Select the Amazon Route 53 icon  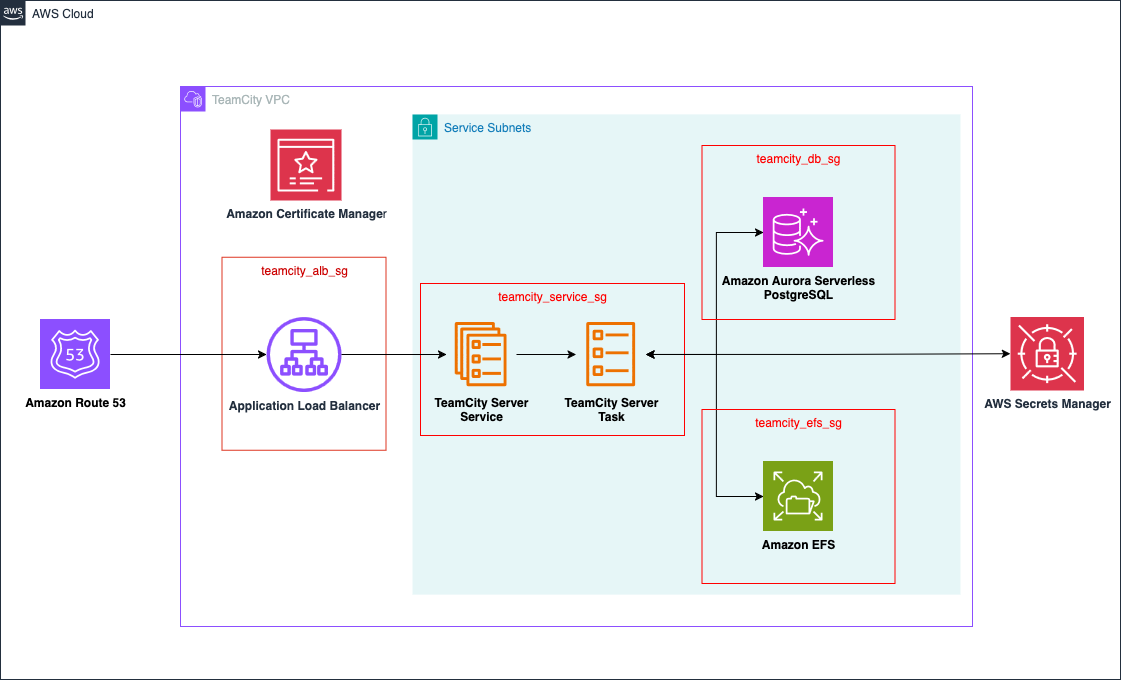(x=74, y=354)
